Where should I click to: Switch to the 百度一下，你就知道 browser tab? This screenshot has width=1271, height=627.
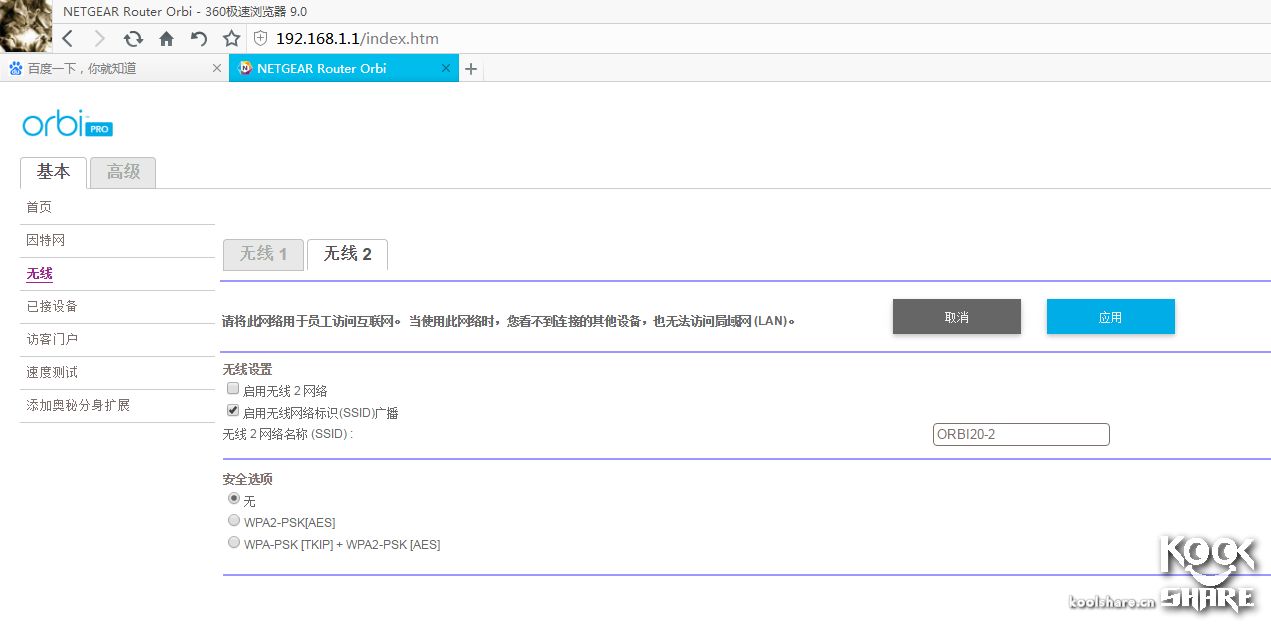pyautogui.click(x=115, y=68)
